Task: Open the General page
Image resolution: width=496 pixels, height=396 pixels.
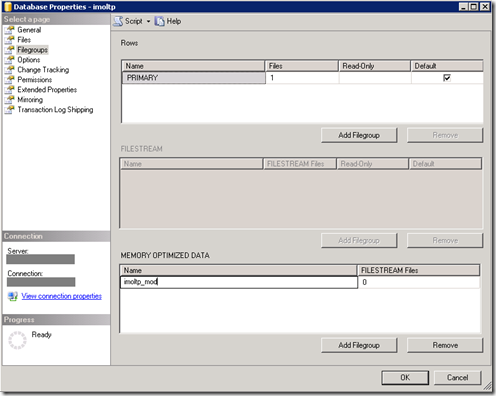Action: [29, 30]
